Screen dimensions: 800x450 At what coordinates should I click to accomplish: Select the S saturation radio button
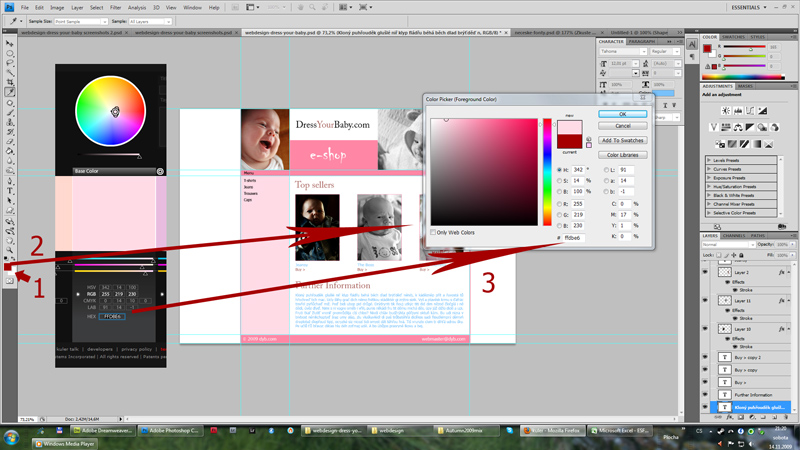(x=560, y=181)
